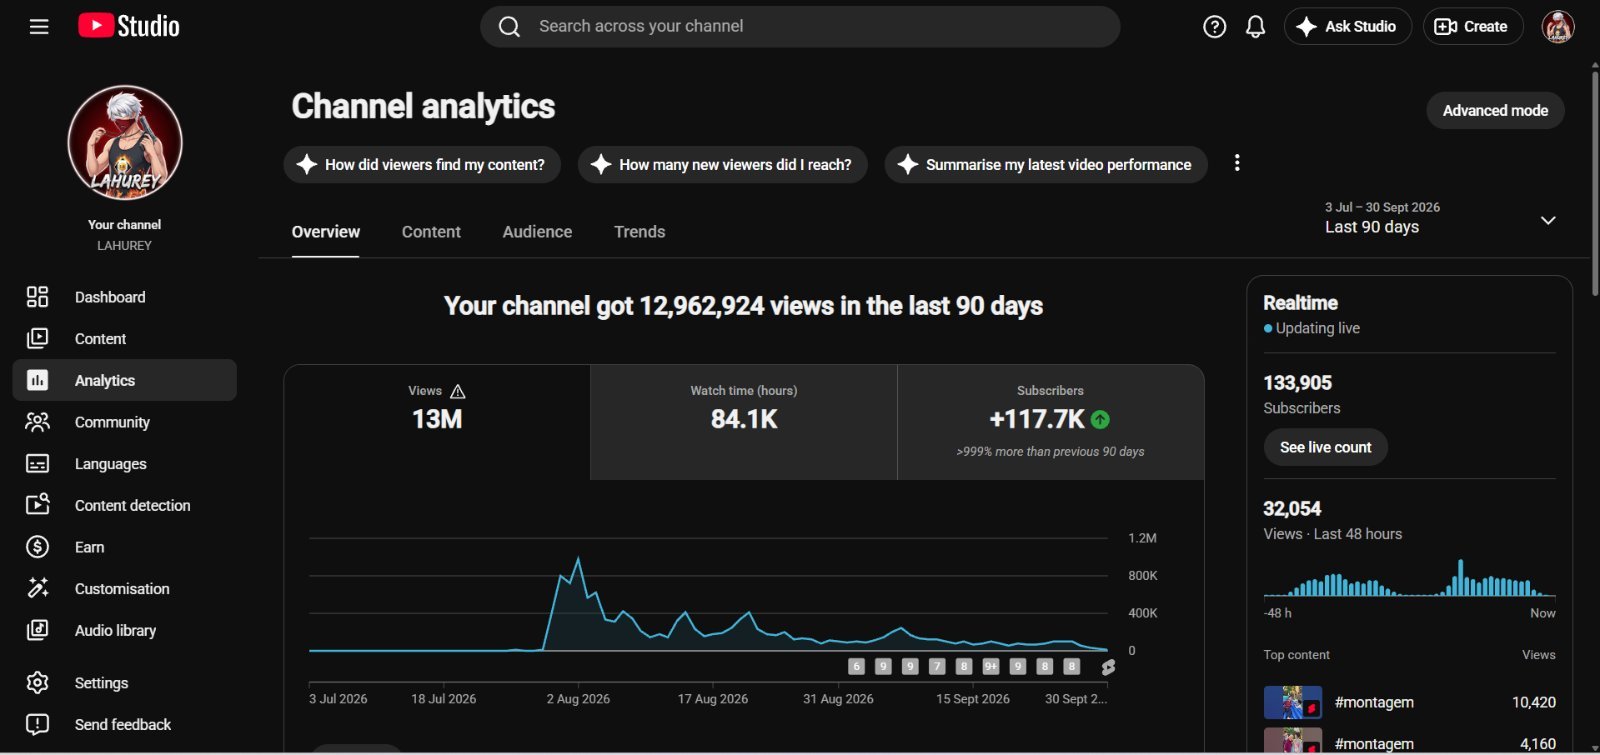The width and height of the screenshot is (1600, 755).
Task: Click the search across your channel field
Action: point(800,27)
